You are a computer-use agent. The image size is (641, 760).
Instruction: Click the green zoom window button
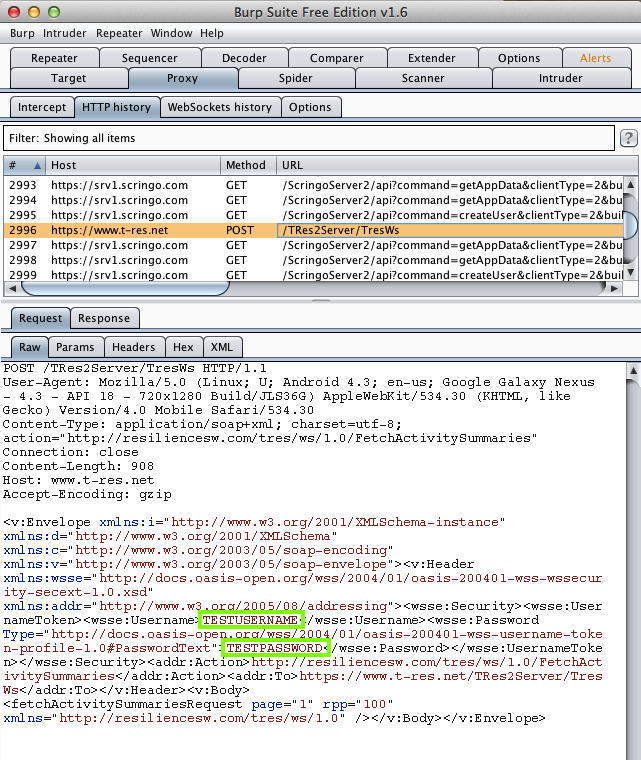(54, 12)
